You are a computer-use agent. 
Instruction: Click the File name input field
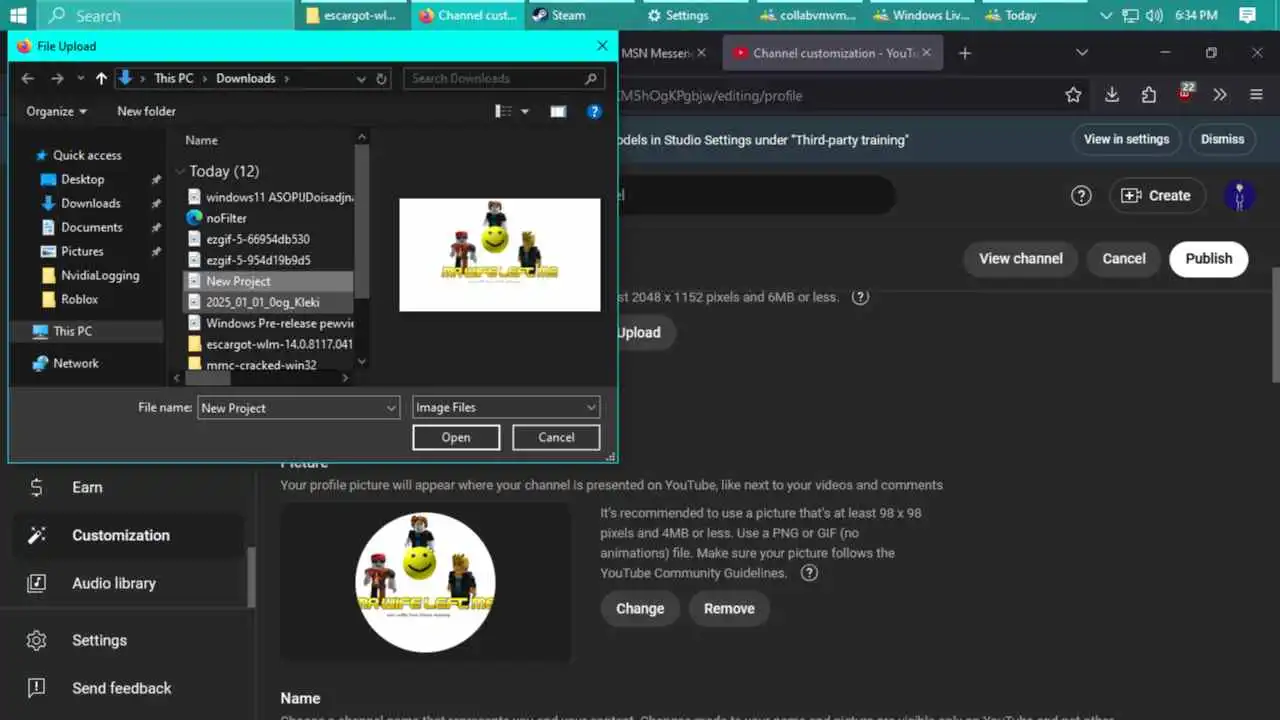pos(290,408)
